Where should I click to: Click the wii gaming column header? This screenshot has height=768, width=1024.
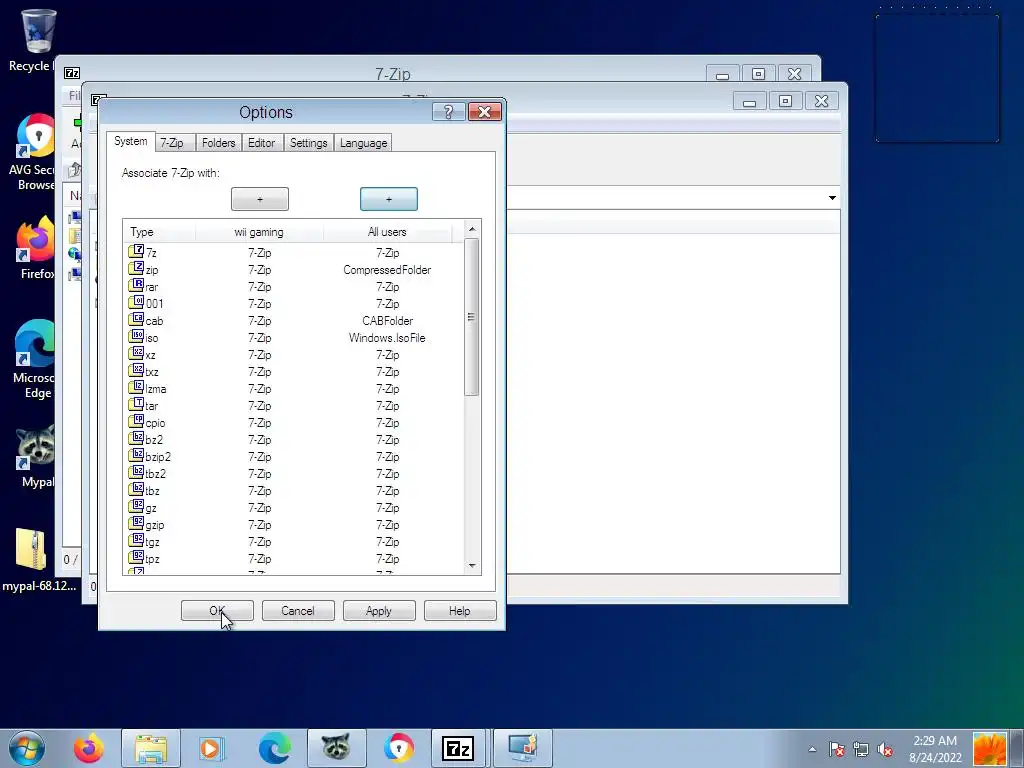(x=259, y=232)
